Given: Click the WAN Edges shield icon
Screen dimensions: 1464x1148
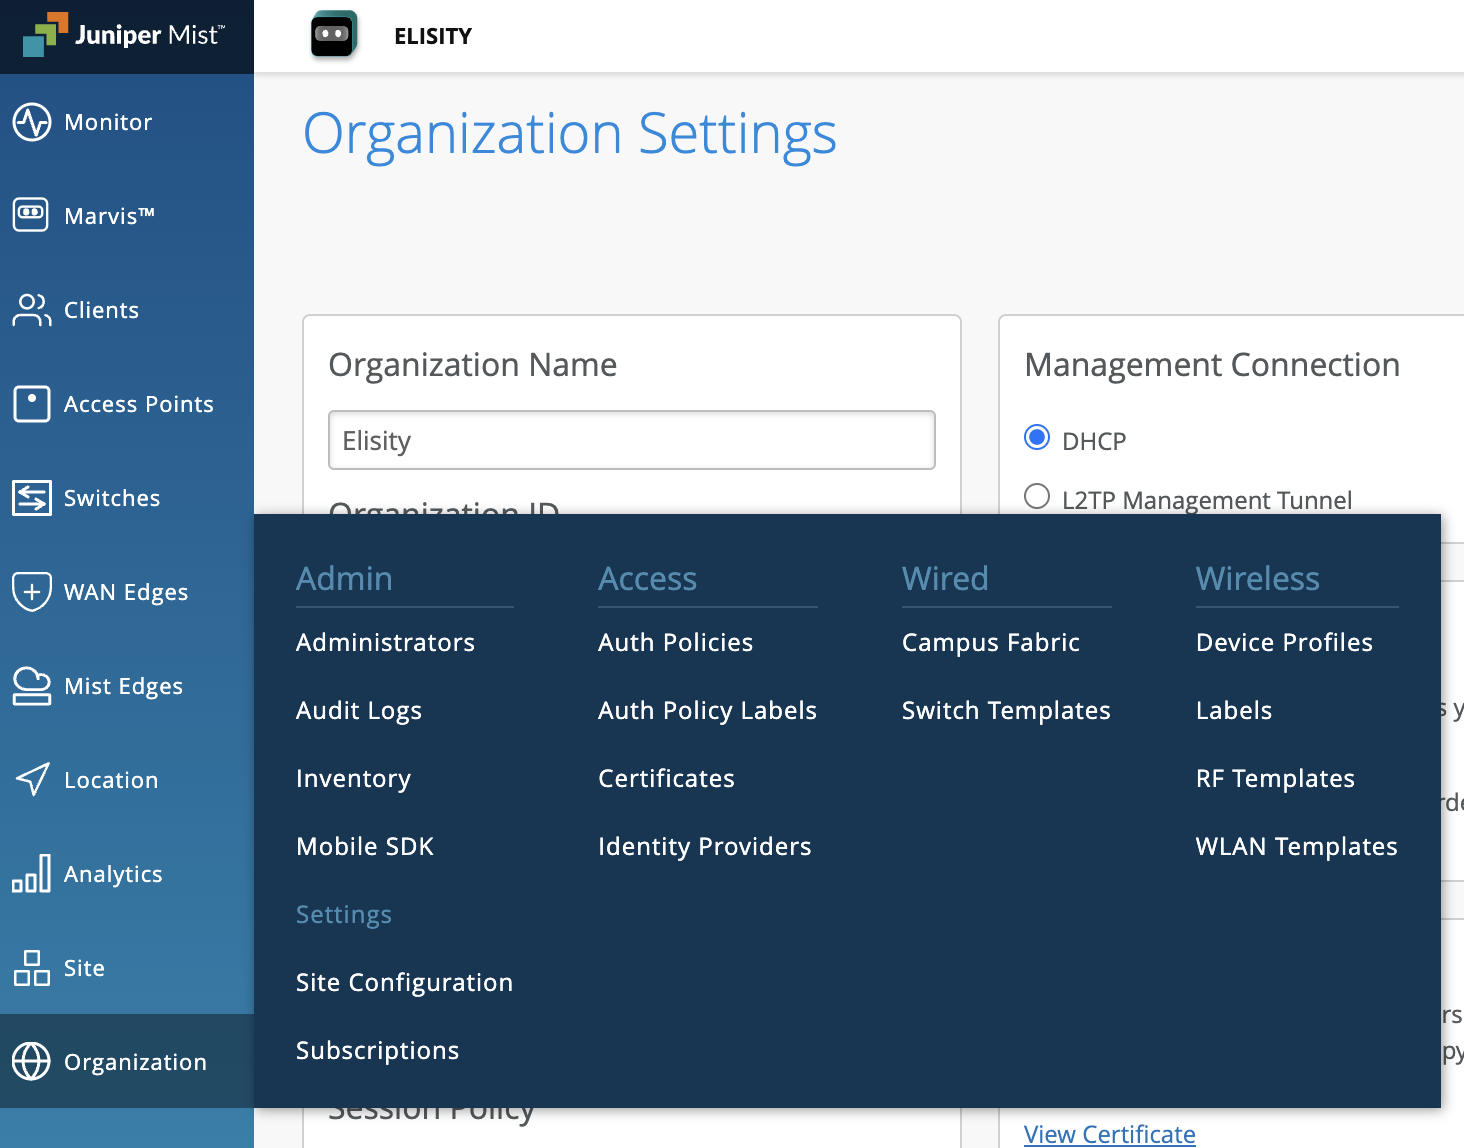Looking at the screenshot, I should click(32, 592).
